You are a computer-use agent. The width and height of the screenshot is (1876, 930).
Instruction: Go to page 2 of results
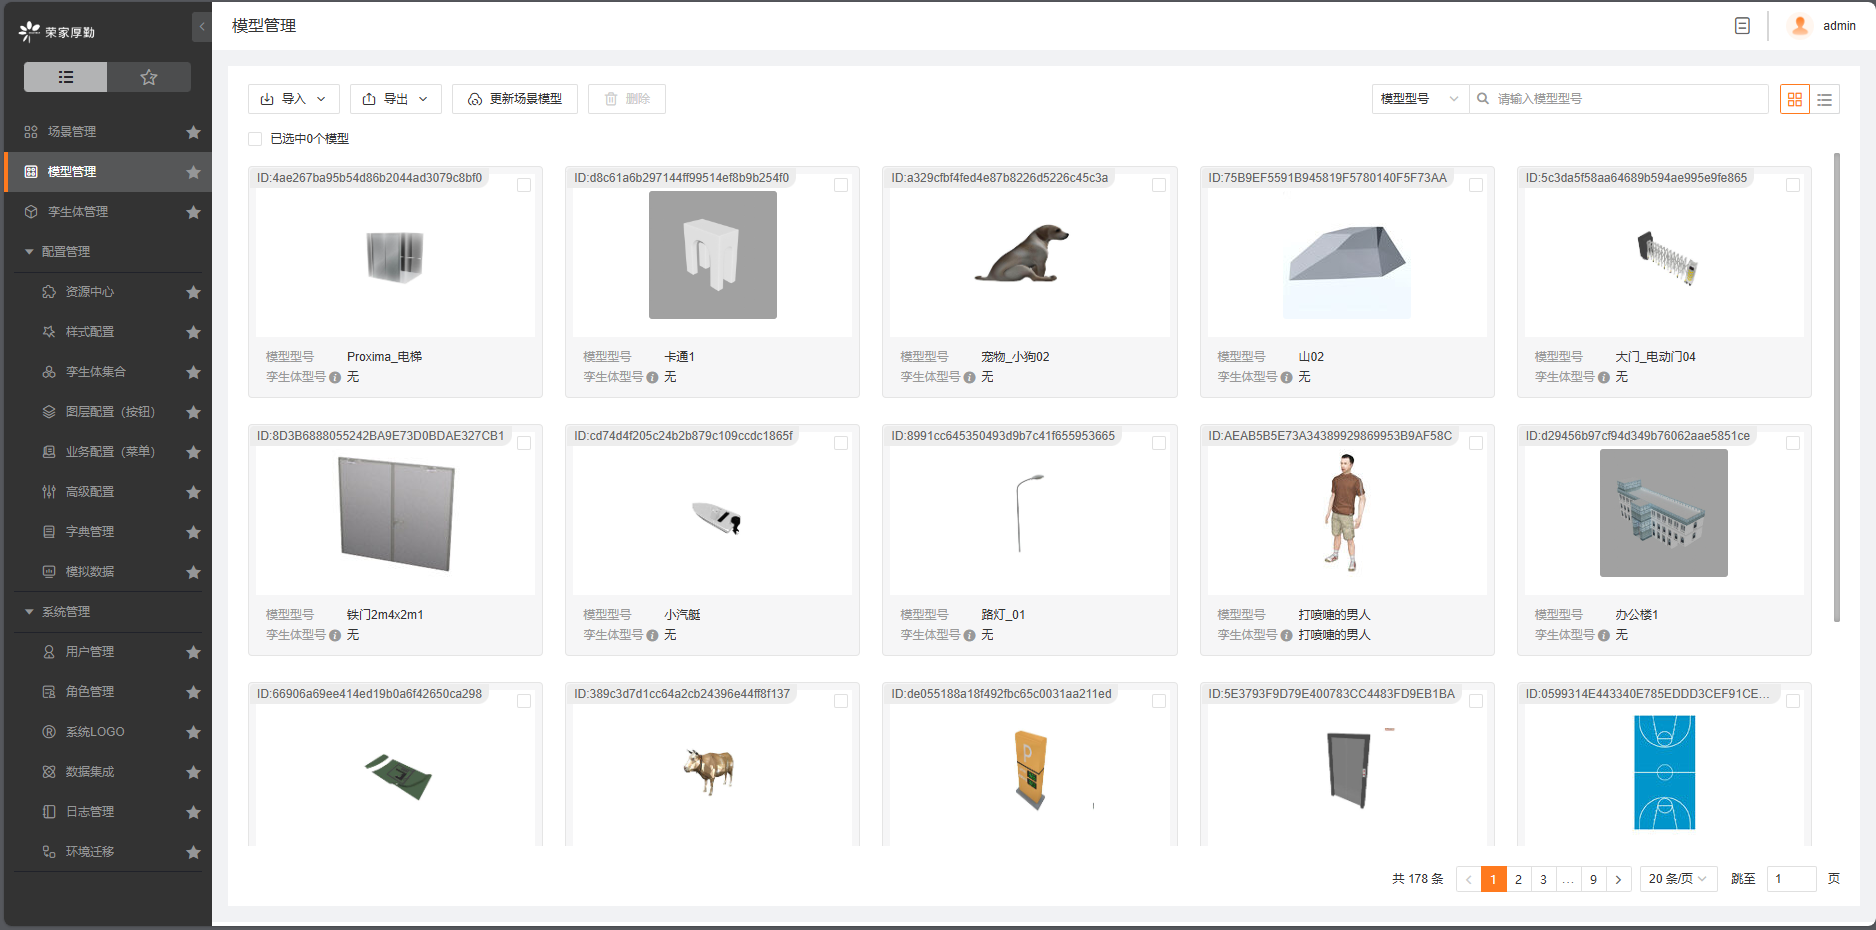(1518, 879)
